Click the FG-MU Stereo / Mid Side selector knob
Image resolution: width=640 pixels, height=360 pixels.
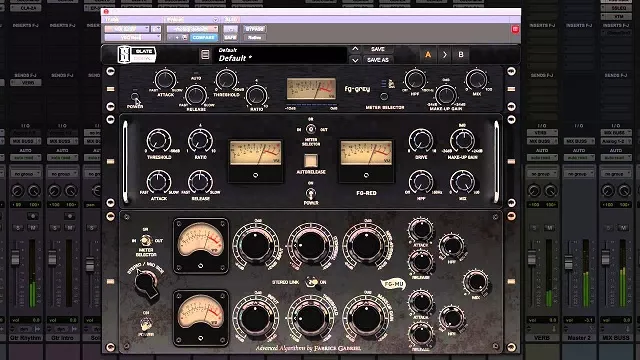pyautogui.click(x=147, y=283)
